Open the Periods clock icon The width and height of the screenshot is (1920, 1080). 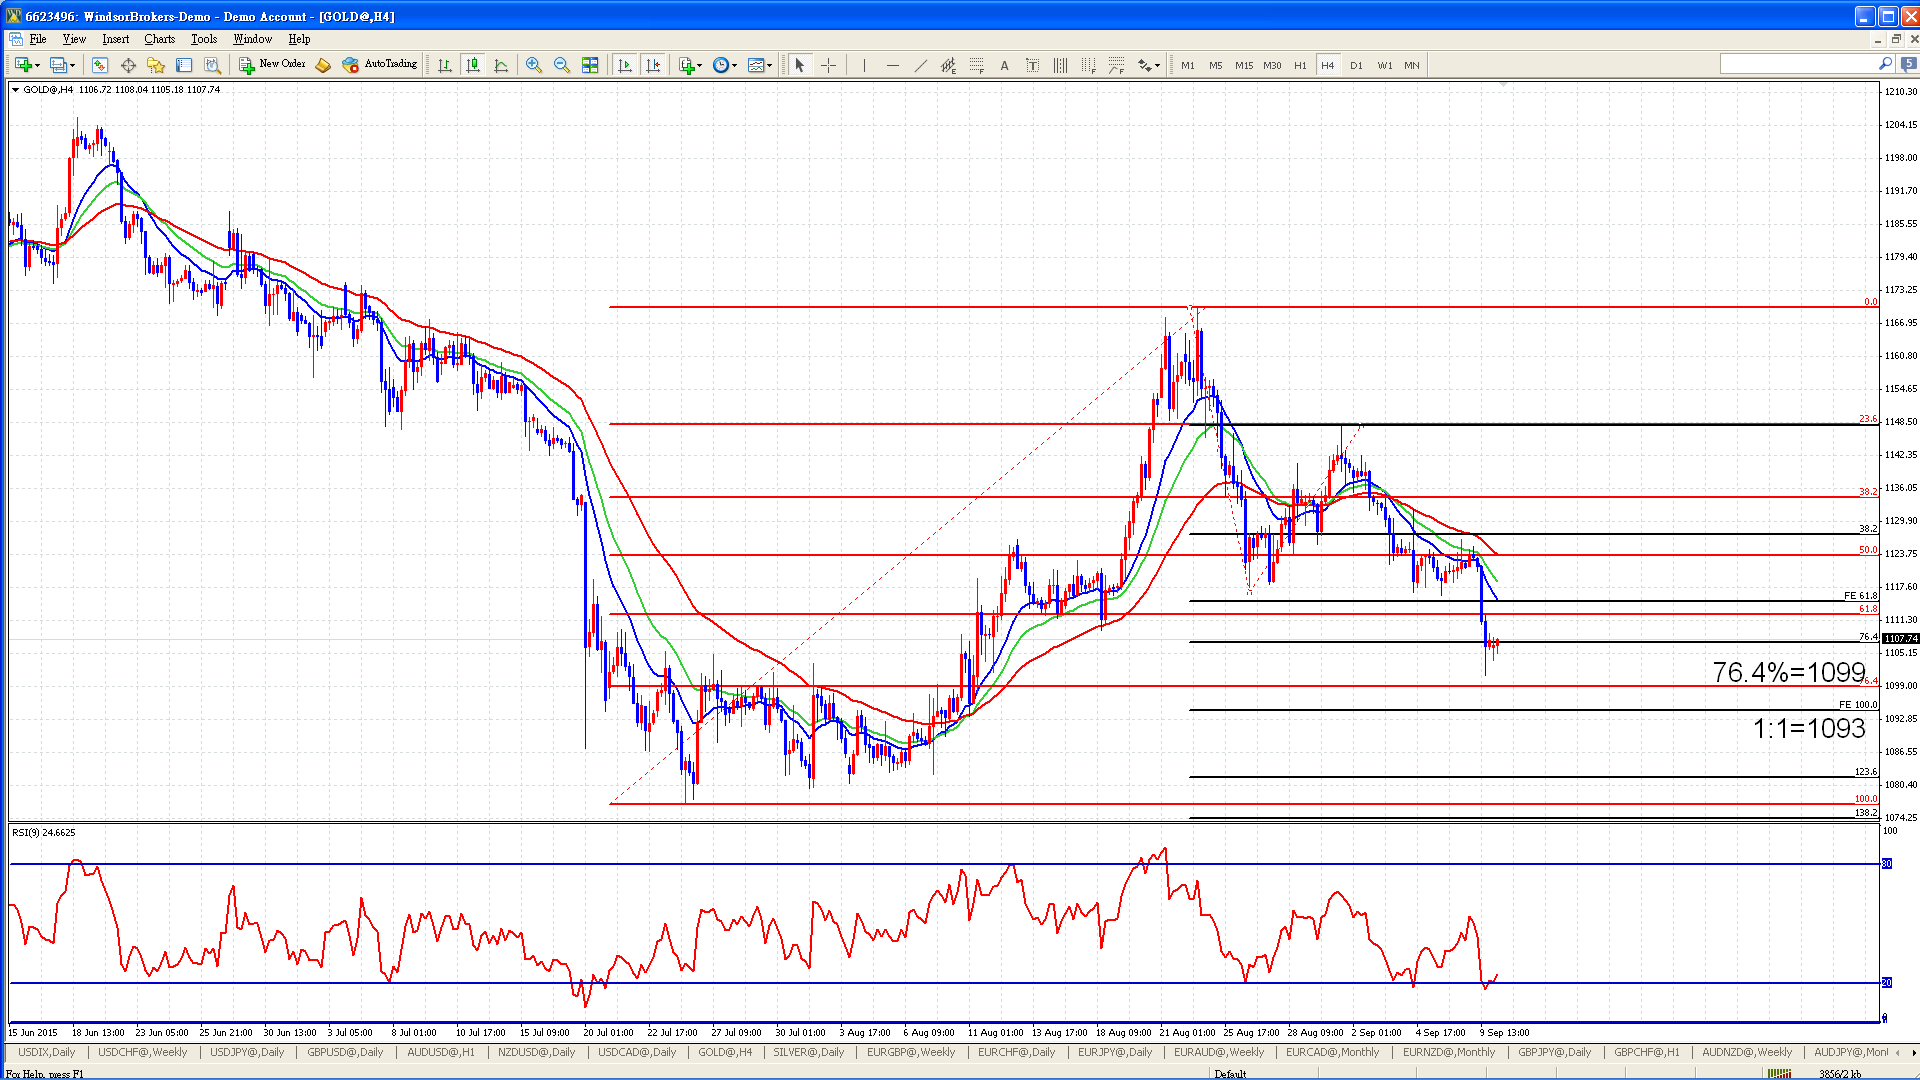[720, 65]
